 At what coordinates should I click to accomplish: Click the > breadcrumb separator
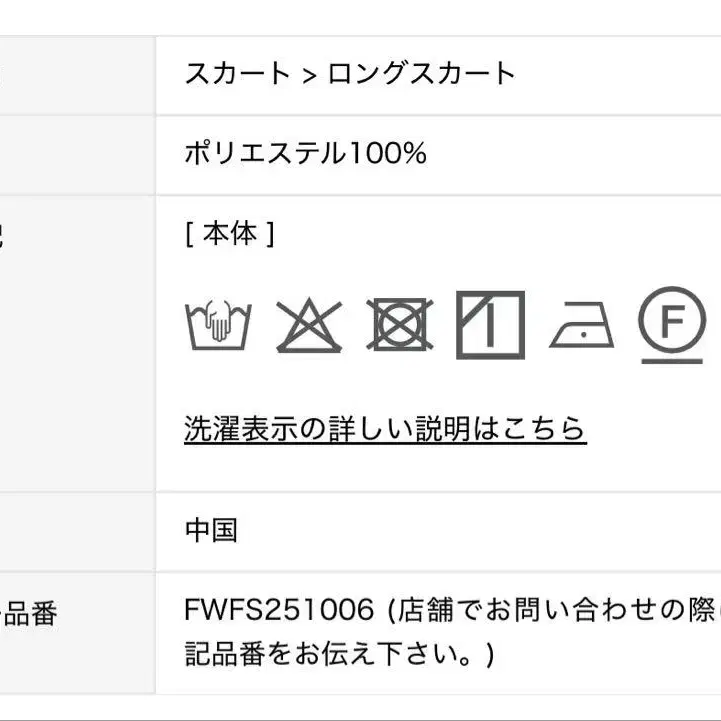309,75
